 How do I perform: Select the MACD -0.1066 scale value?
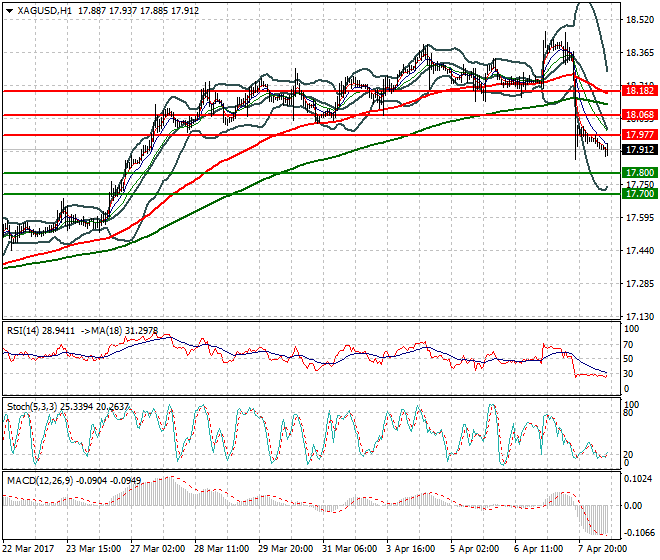click(639, 533)
